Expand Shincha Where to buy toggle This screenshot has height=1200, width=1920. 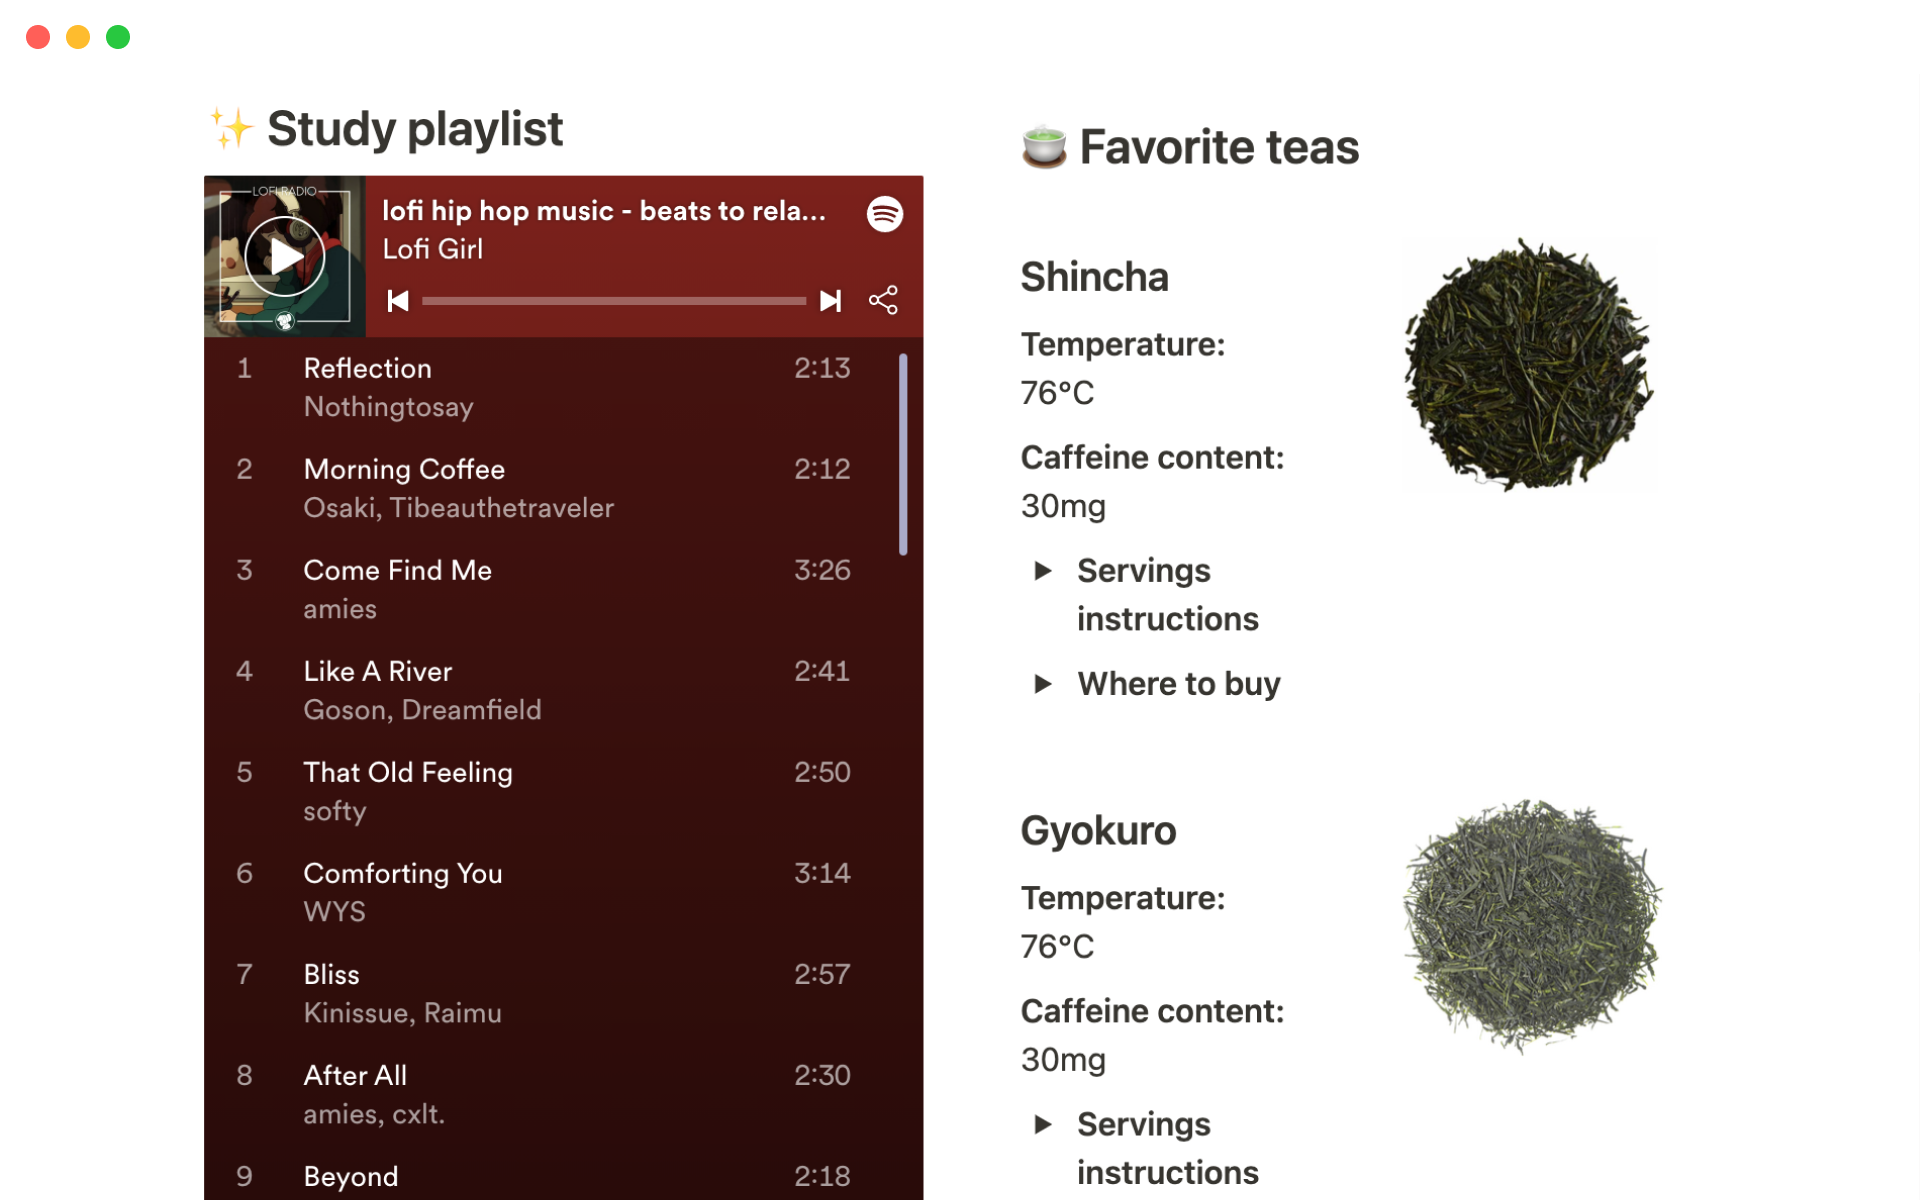point(1043,684)
